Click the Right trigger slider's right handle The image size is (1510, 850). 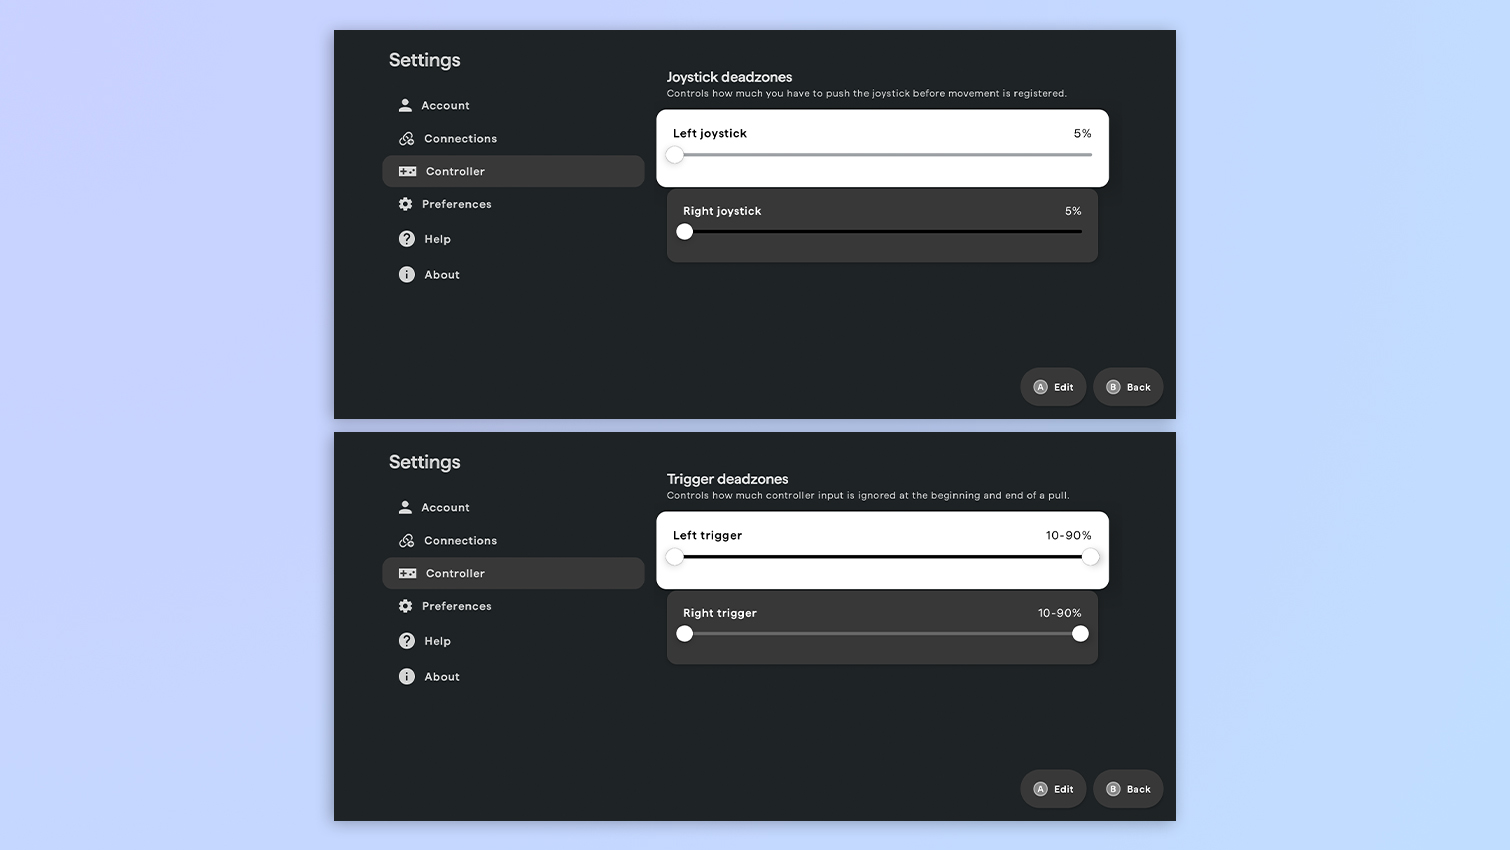tap(1079, 633)
